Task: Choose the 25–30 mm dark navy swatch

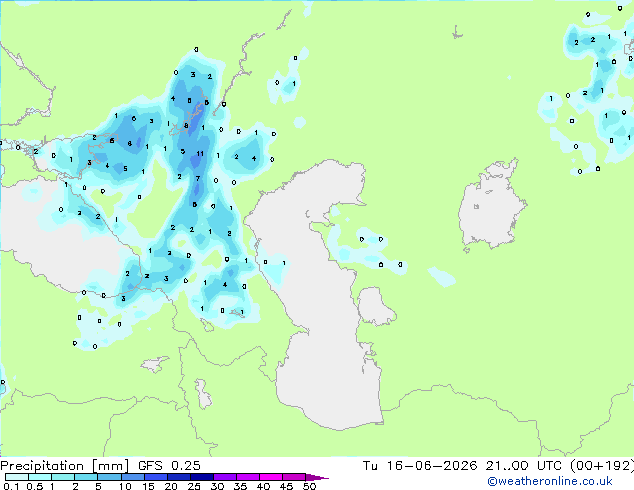Action: (x=202, y=477)
